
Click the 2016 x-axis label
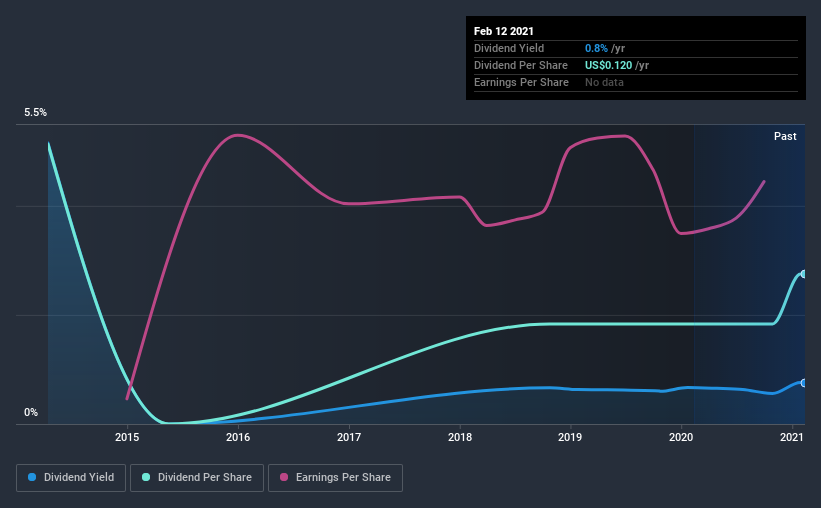(x=238, y=437)
